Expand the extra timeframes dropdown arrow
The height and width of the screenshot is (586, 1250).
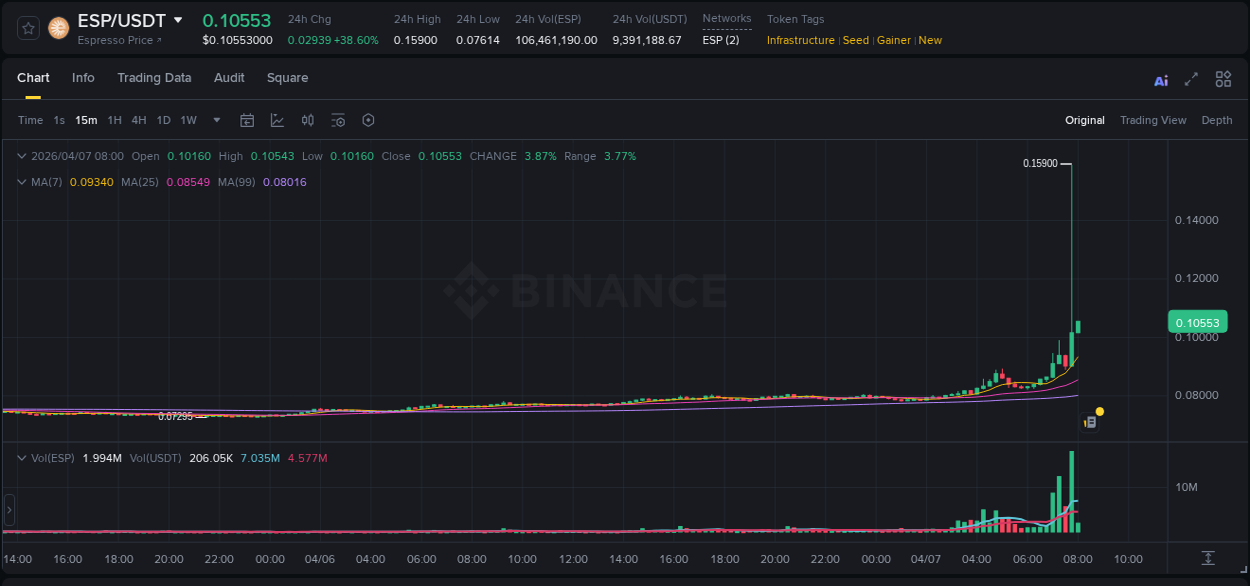(215, 119)
